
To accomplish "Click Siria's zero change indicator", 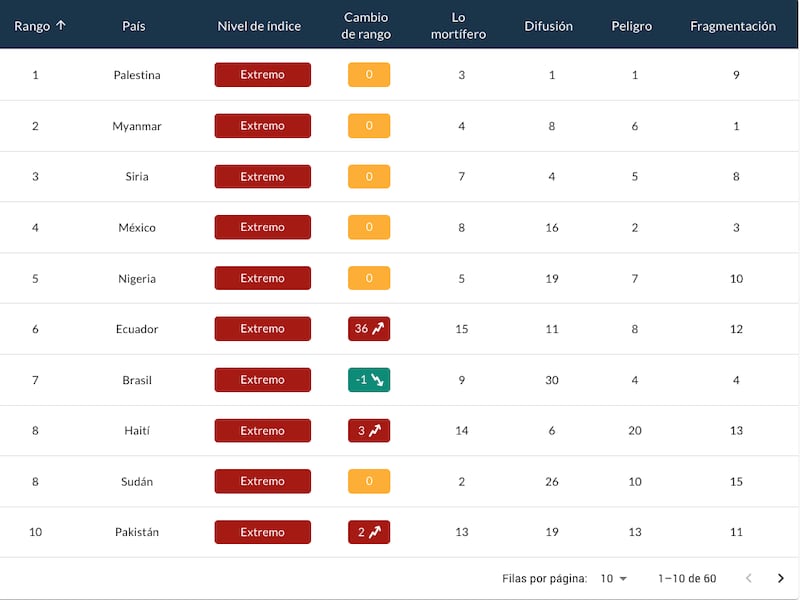I will tap(366, 176).
